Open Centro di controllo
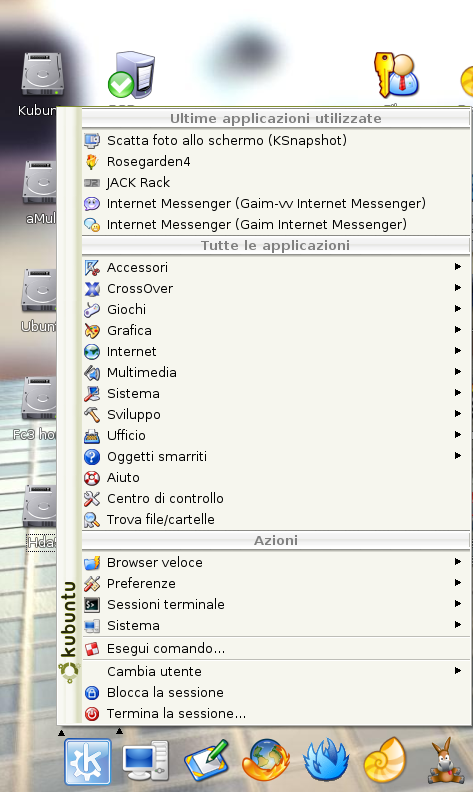 pyautogui.click(x=276, y=499)
